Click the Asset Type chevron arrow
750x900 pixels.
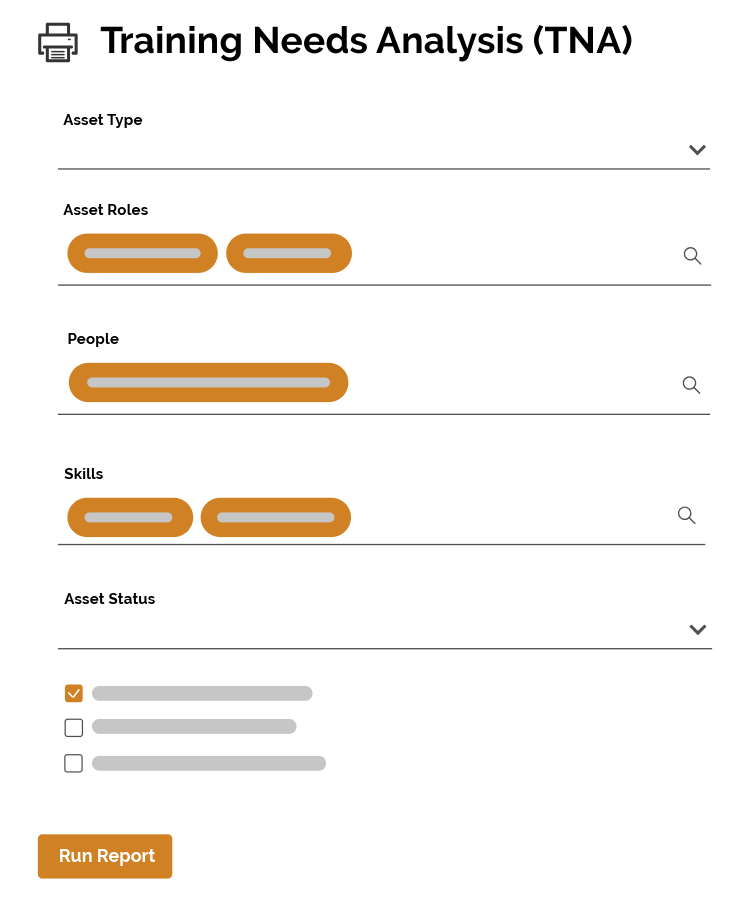pos(697,150)
